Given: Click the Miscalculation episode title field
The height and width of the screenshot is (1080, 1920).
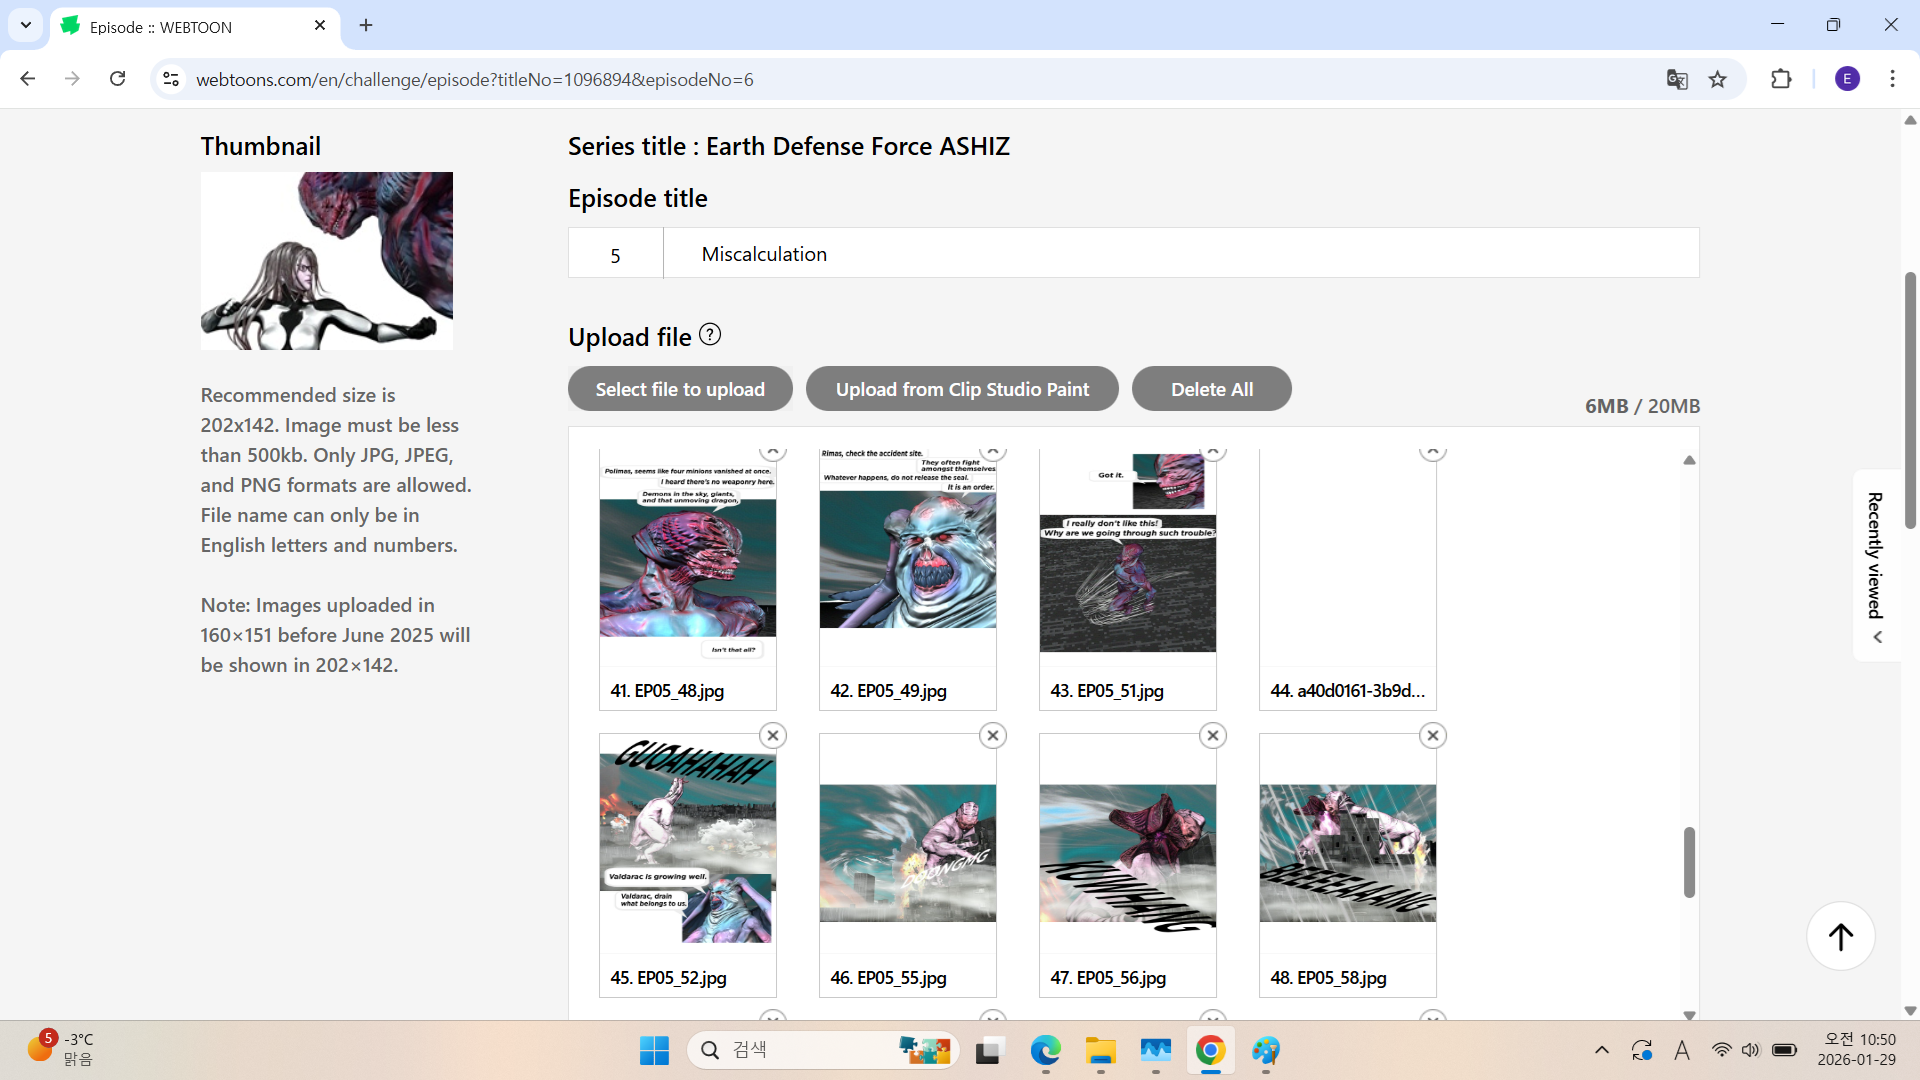Looking at the screenshot, I should click(1180, 254).
